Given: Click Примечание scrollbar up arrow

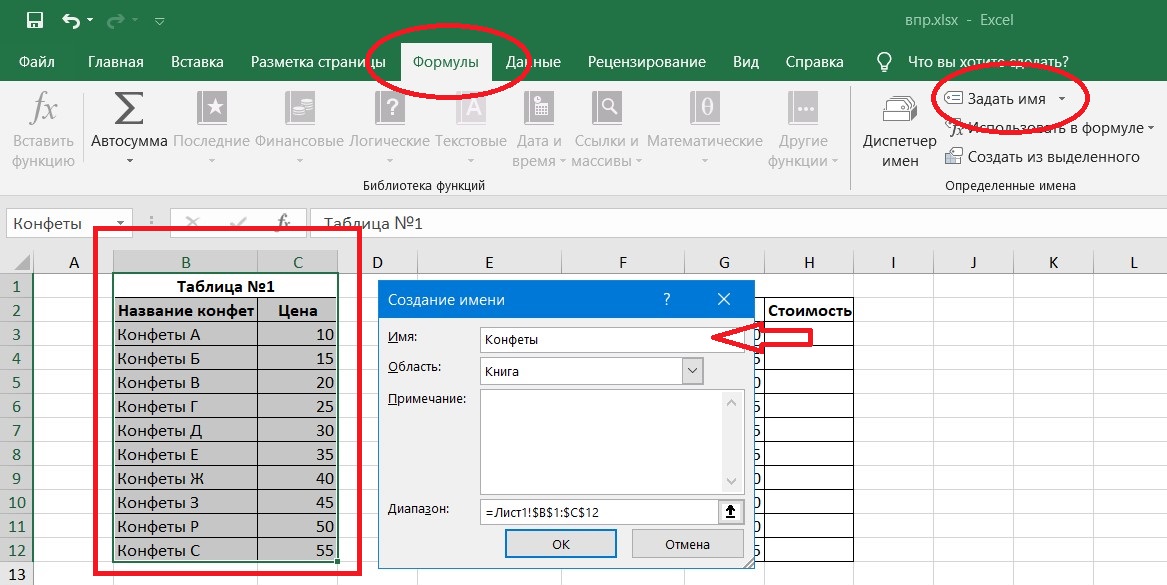Looking at the screenshot, I should 732,403.
